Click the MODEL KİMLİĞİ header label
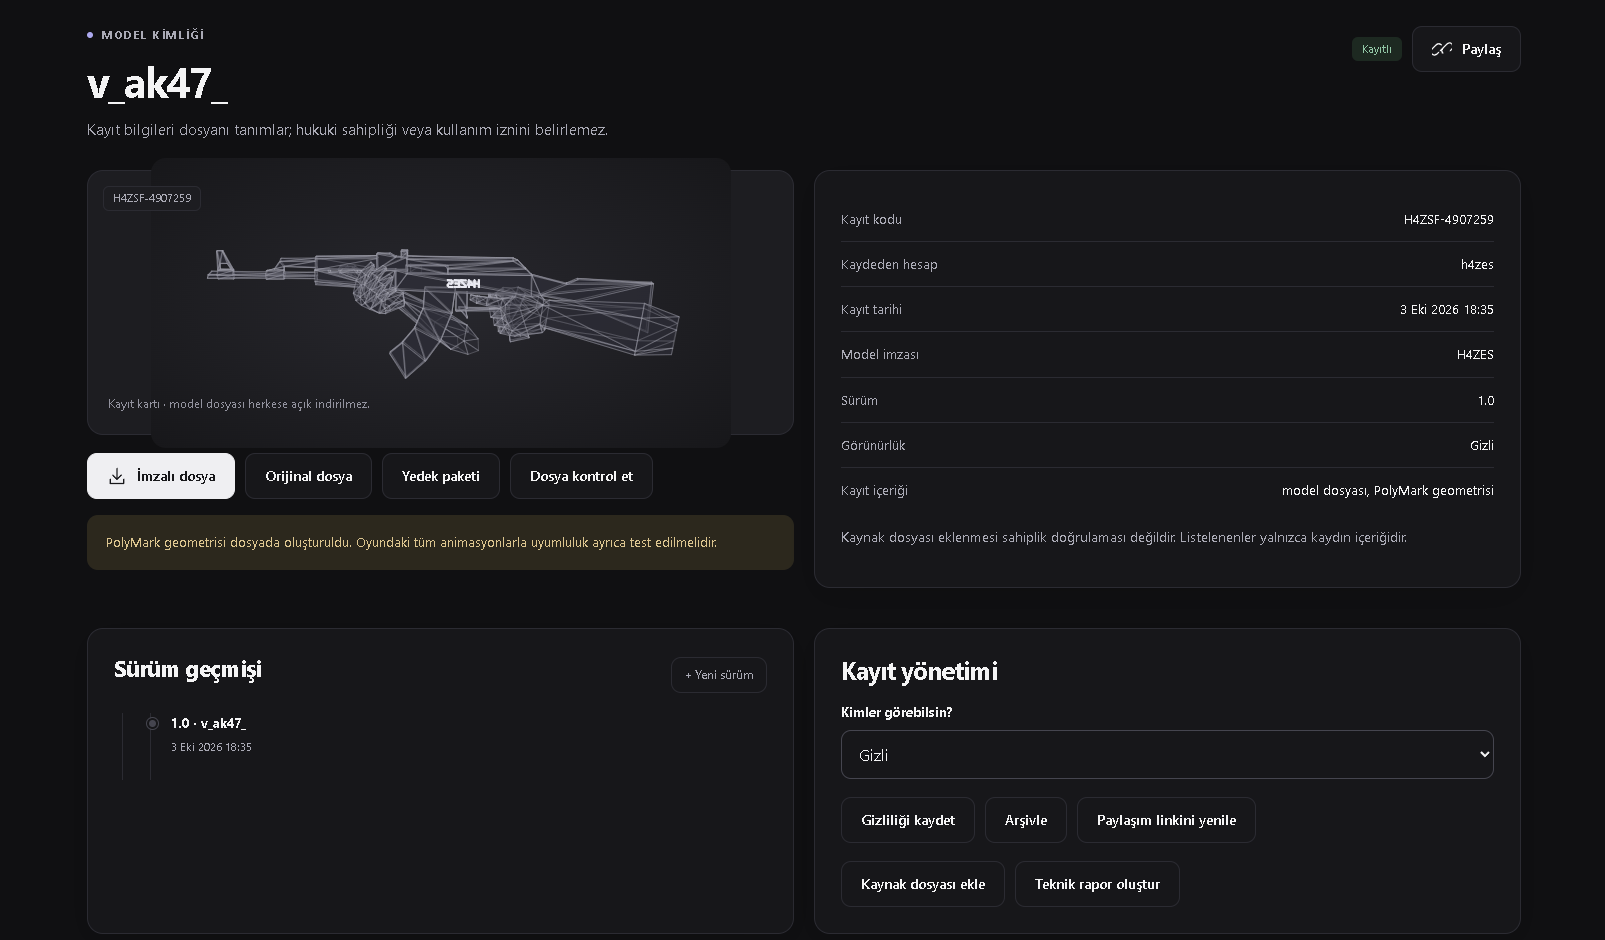1605x940 pixels. (x=152, y=35)
